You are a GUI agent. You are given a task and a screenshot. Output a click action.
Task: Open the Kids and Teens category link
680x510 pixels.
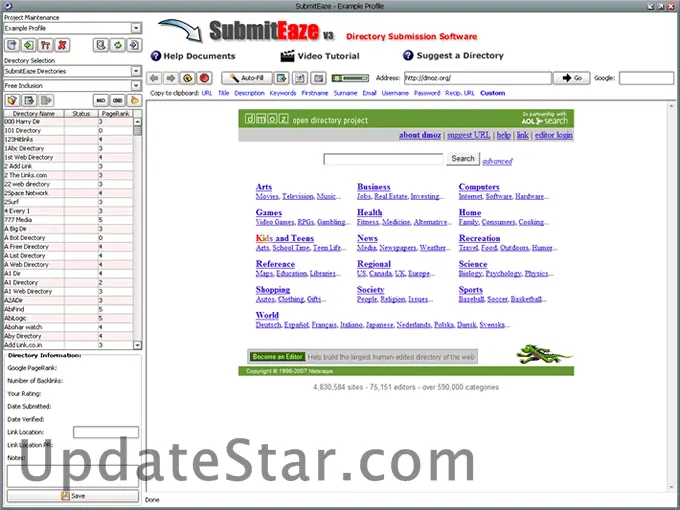[284, 238]
